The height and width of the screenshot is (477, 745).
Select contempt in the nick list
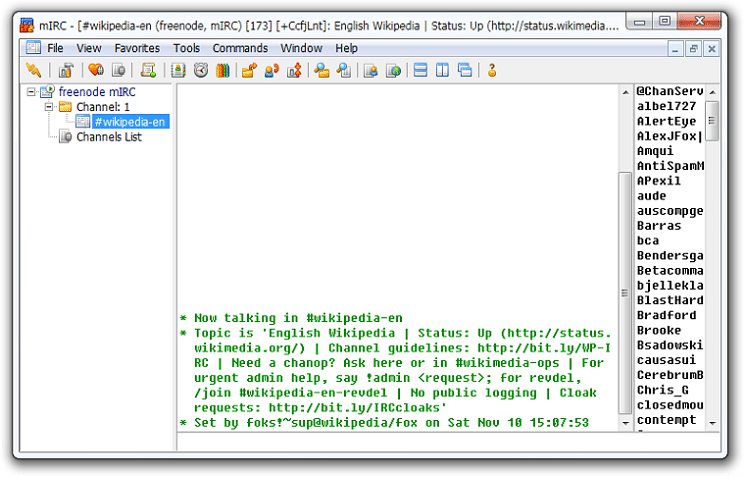click(667, 420)
